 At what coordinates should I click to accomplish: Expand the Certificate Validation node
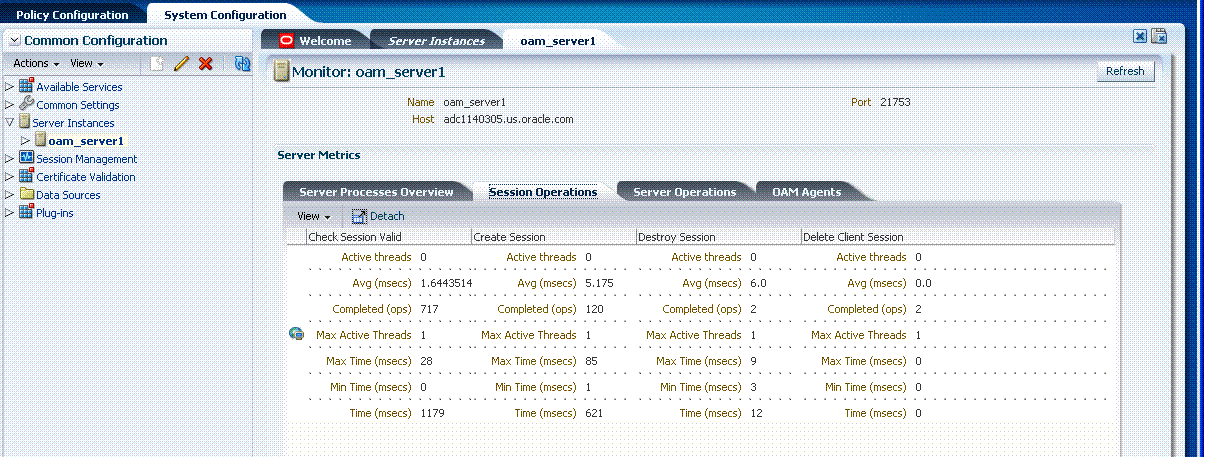point(10,177)
